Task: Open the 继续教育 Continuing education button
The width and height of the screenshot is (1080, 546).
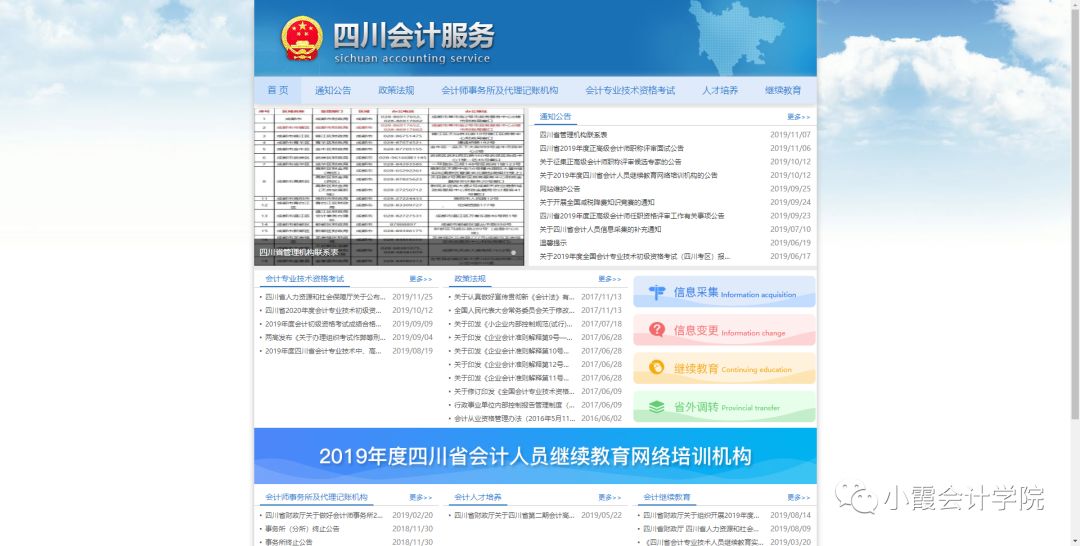Action: pyautogui.click(x=724, y=368)
